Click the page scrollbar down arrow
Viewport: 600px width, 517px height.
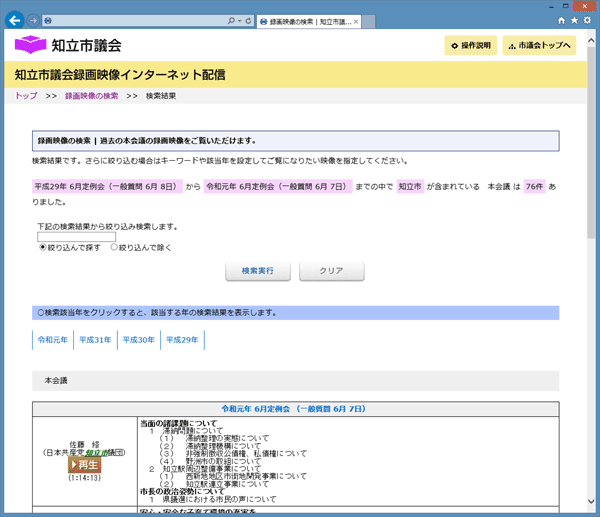click(x=592, y=501)
